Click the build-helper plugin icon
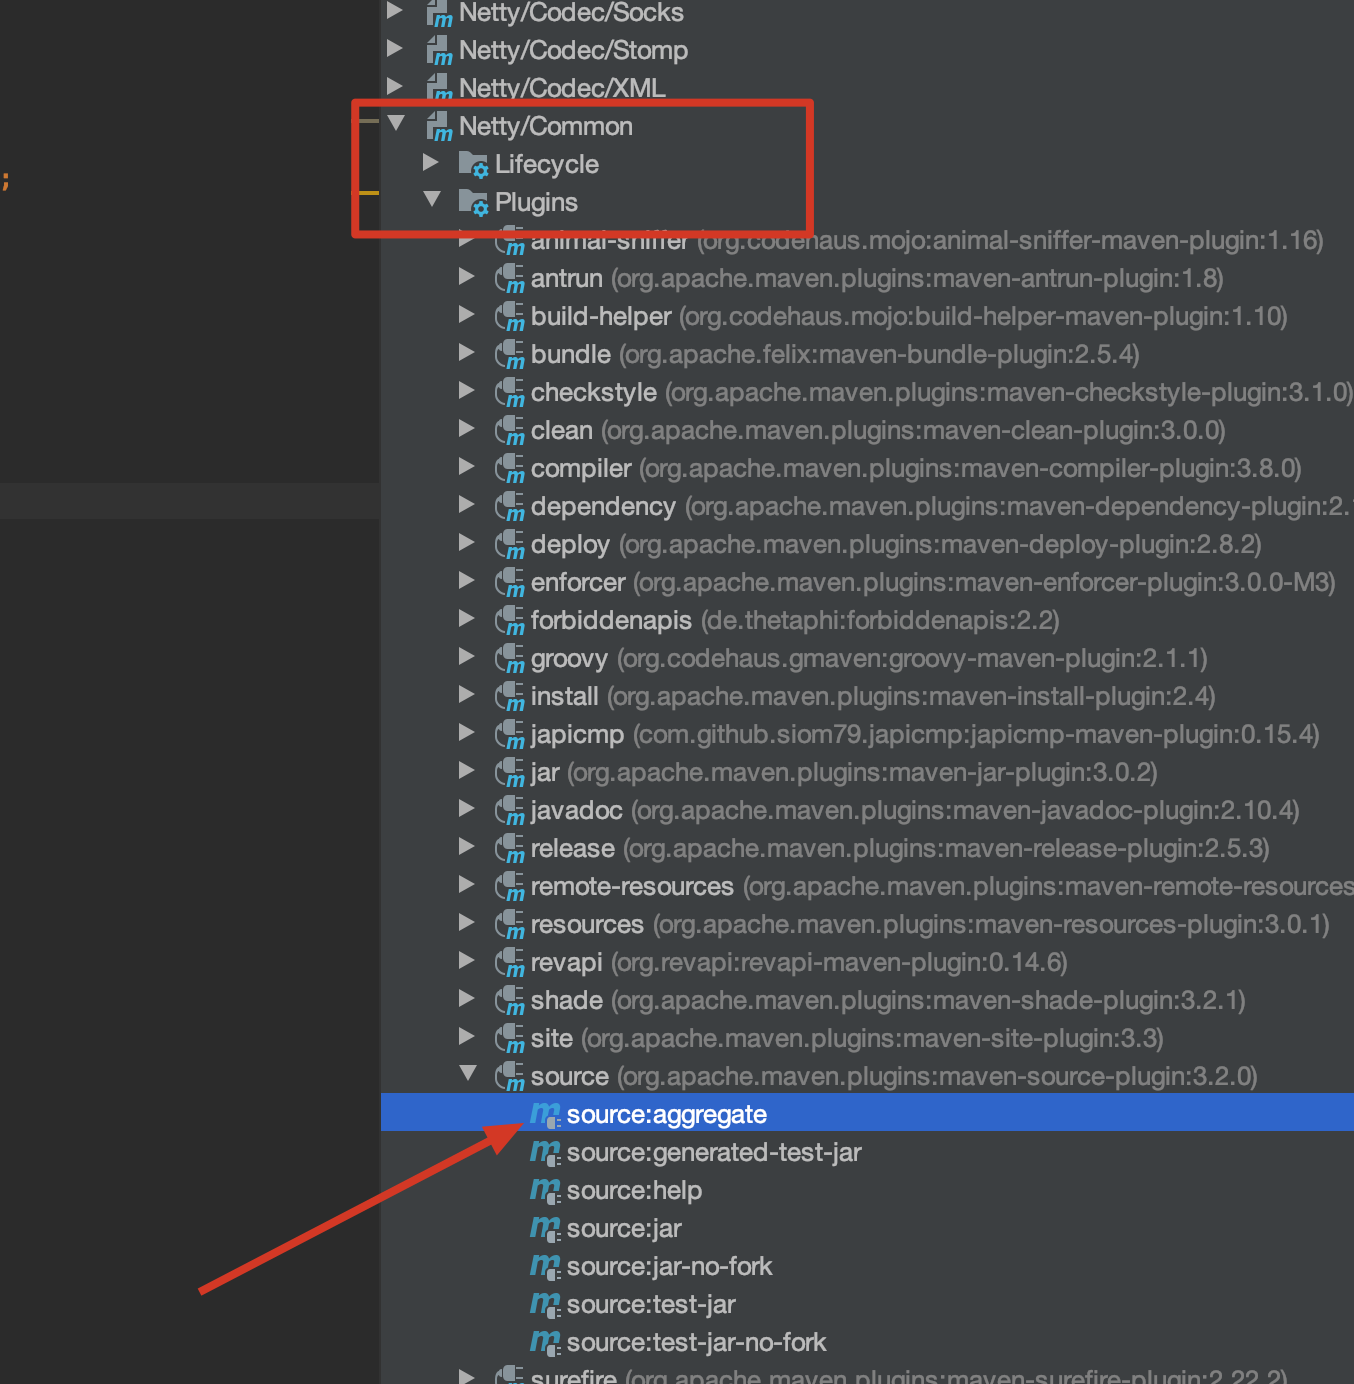This screenshot has width=1354, height=1384. tap(510, 316)
